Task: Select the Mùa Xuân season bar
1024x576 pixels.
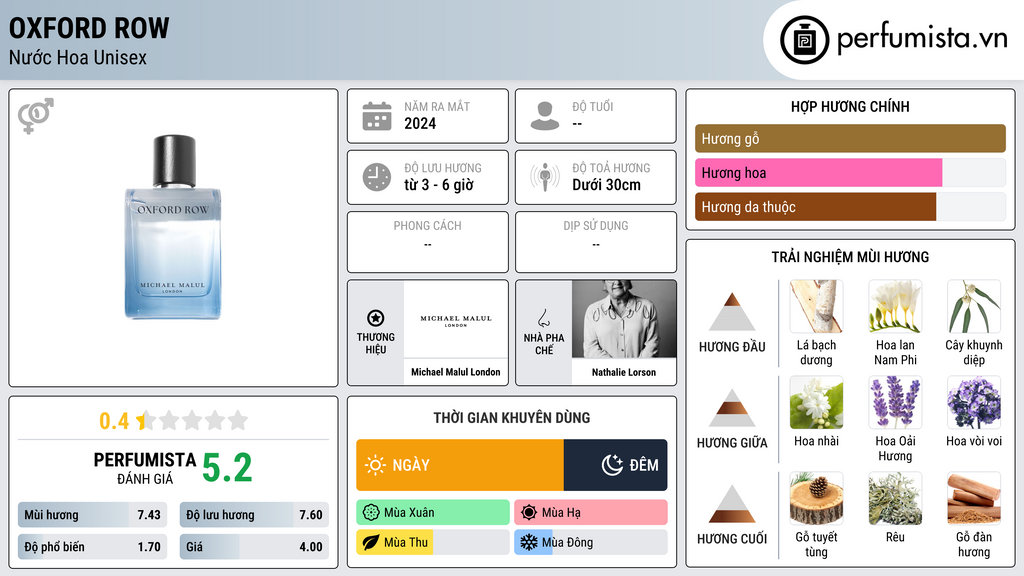Action: (433, 513)
